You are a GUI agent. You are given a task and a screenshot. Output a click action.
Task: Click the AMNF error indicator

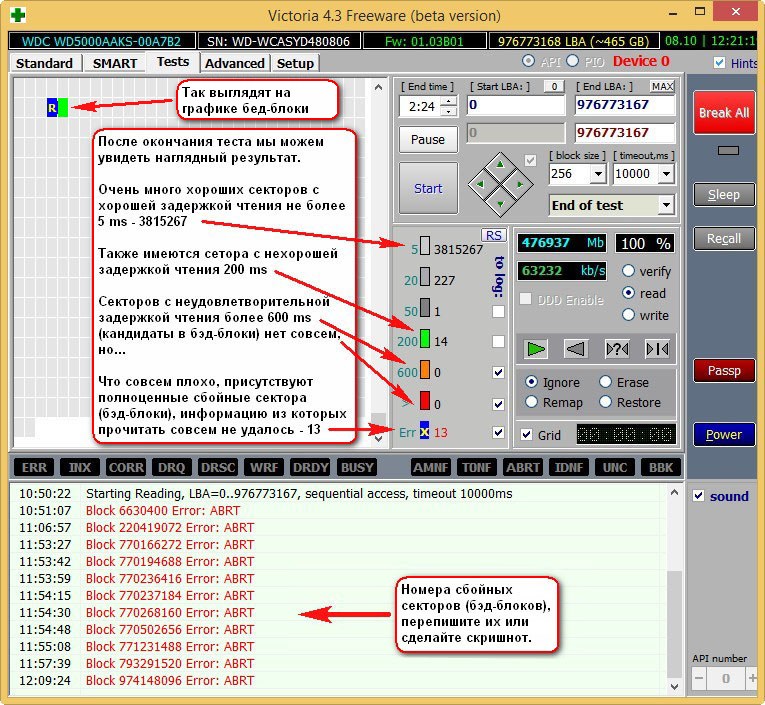(431, 467)
